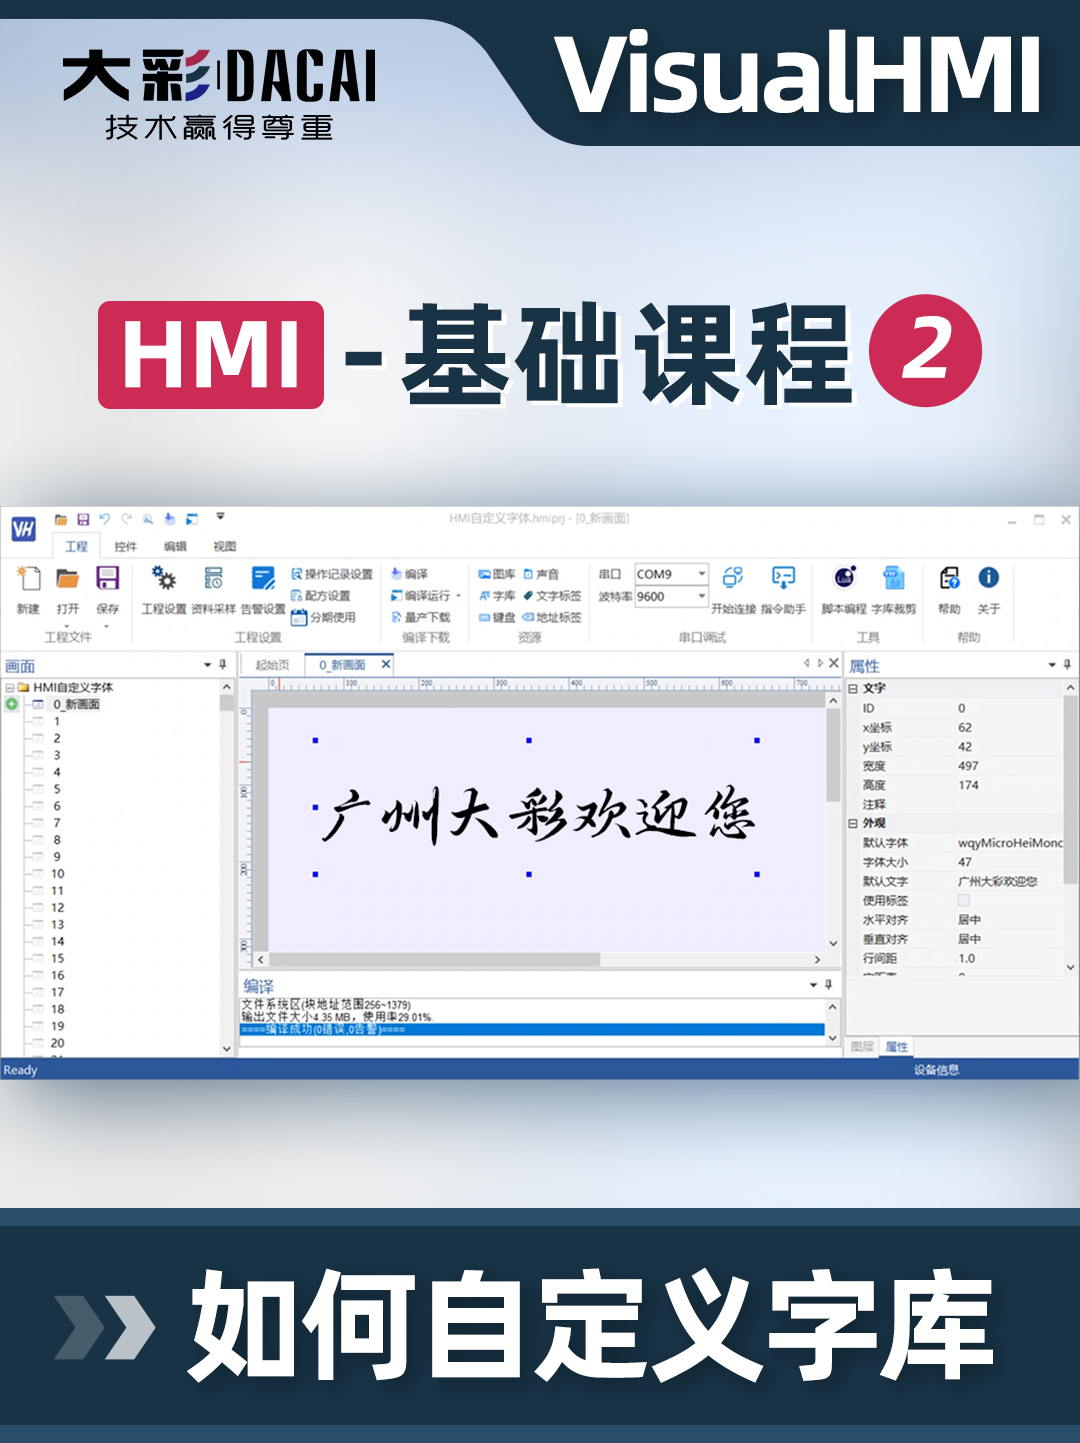Screen dimensions: 1080x1443
Task: Switch to the 图层 panel tab
Action: 862,1046
